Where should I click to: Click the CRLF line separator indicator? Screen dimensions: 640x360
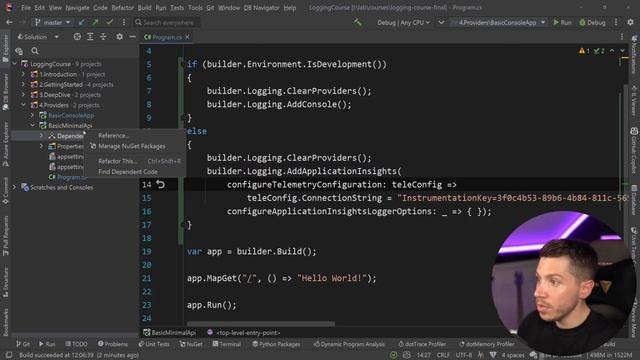pos(443,355)
